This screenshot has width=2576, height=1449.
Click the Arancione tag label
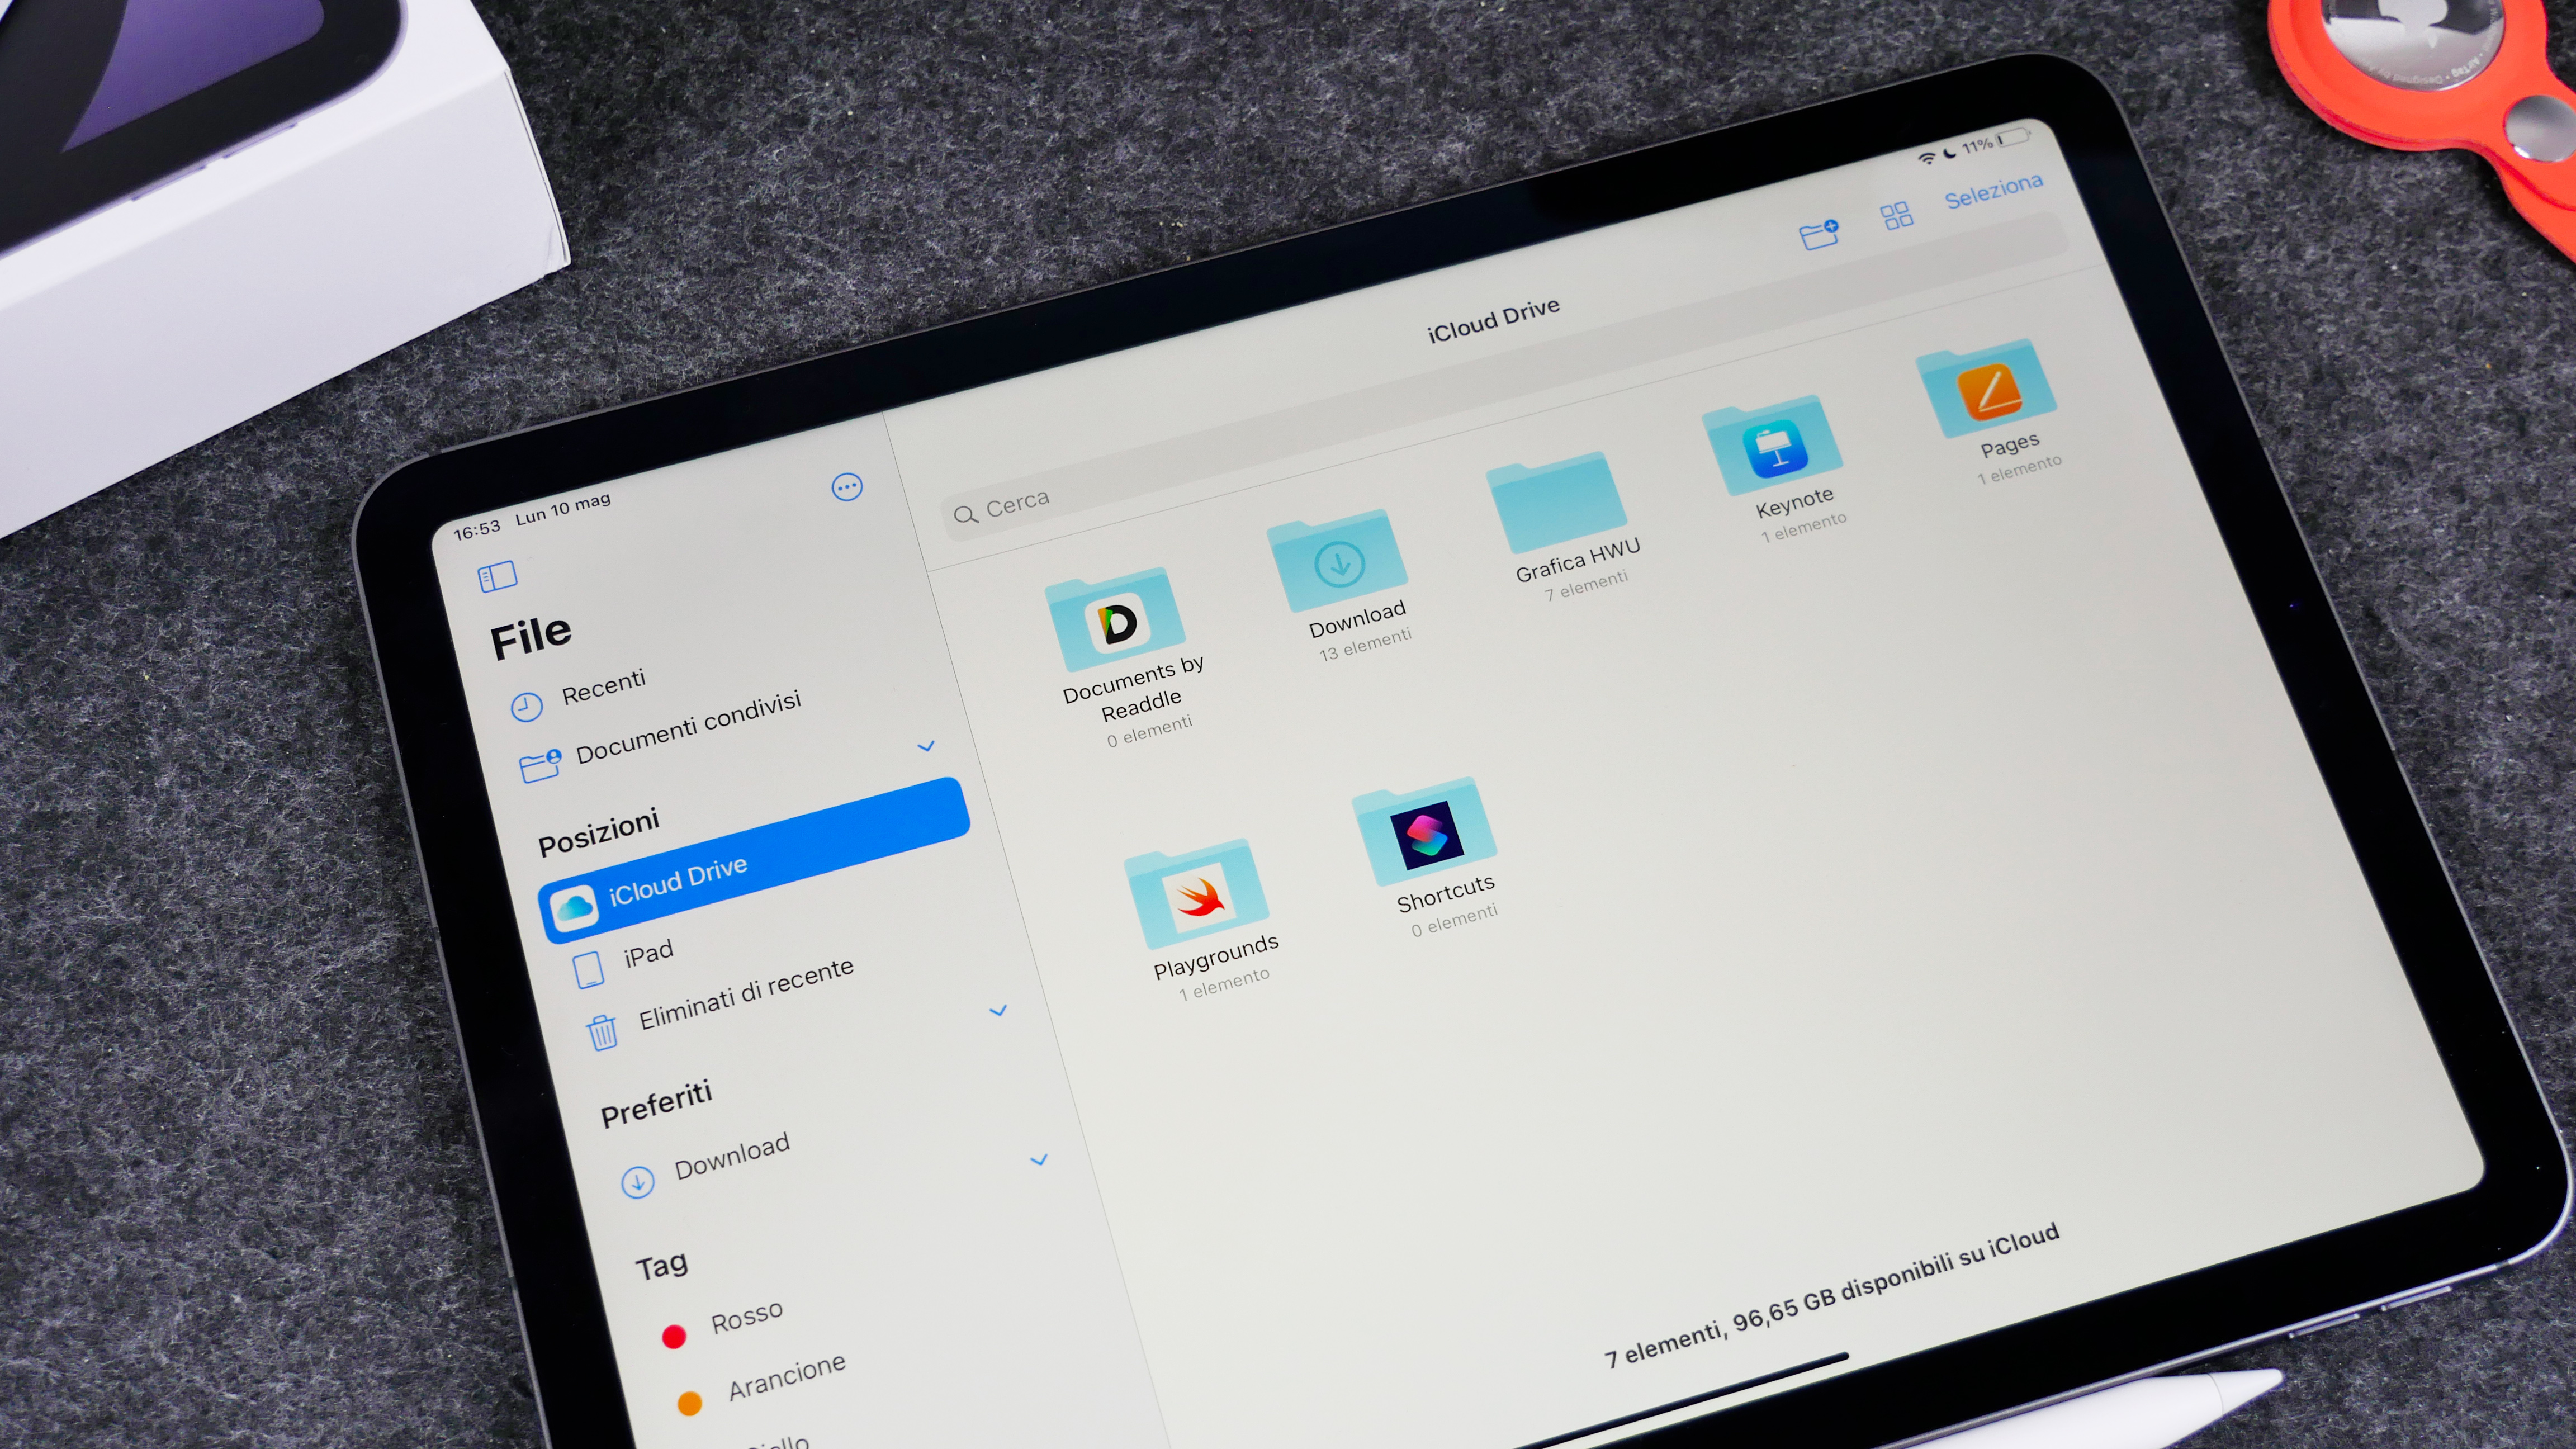[x=786, y=1377]
